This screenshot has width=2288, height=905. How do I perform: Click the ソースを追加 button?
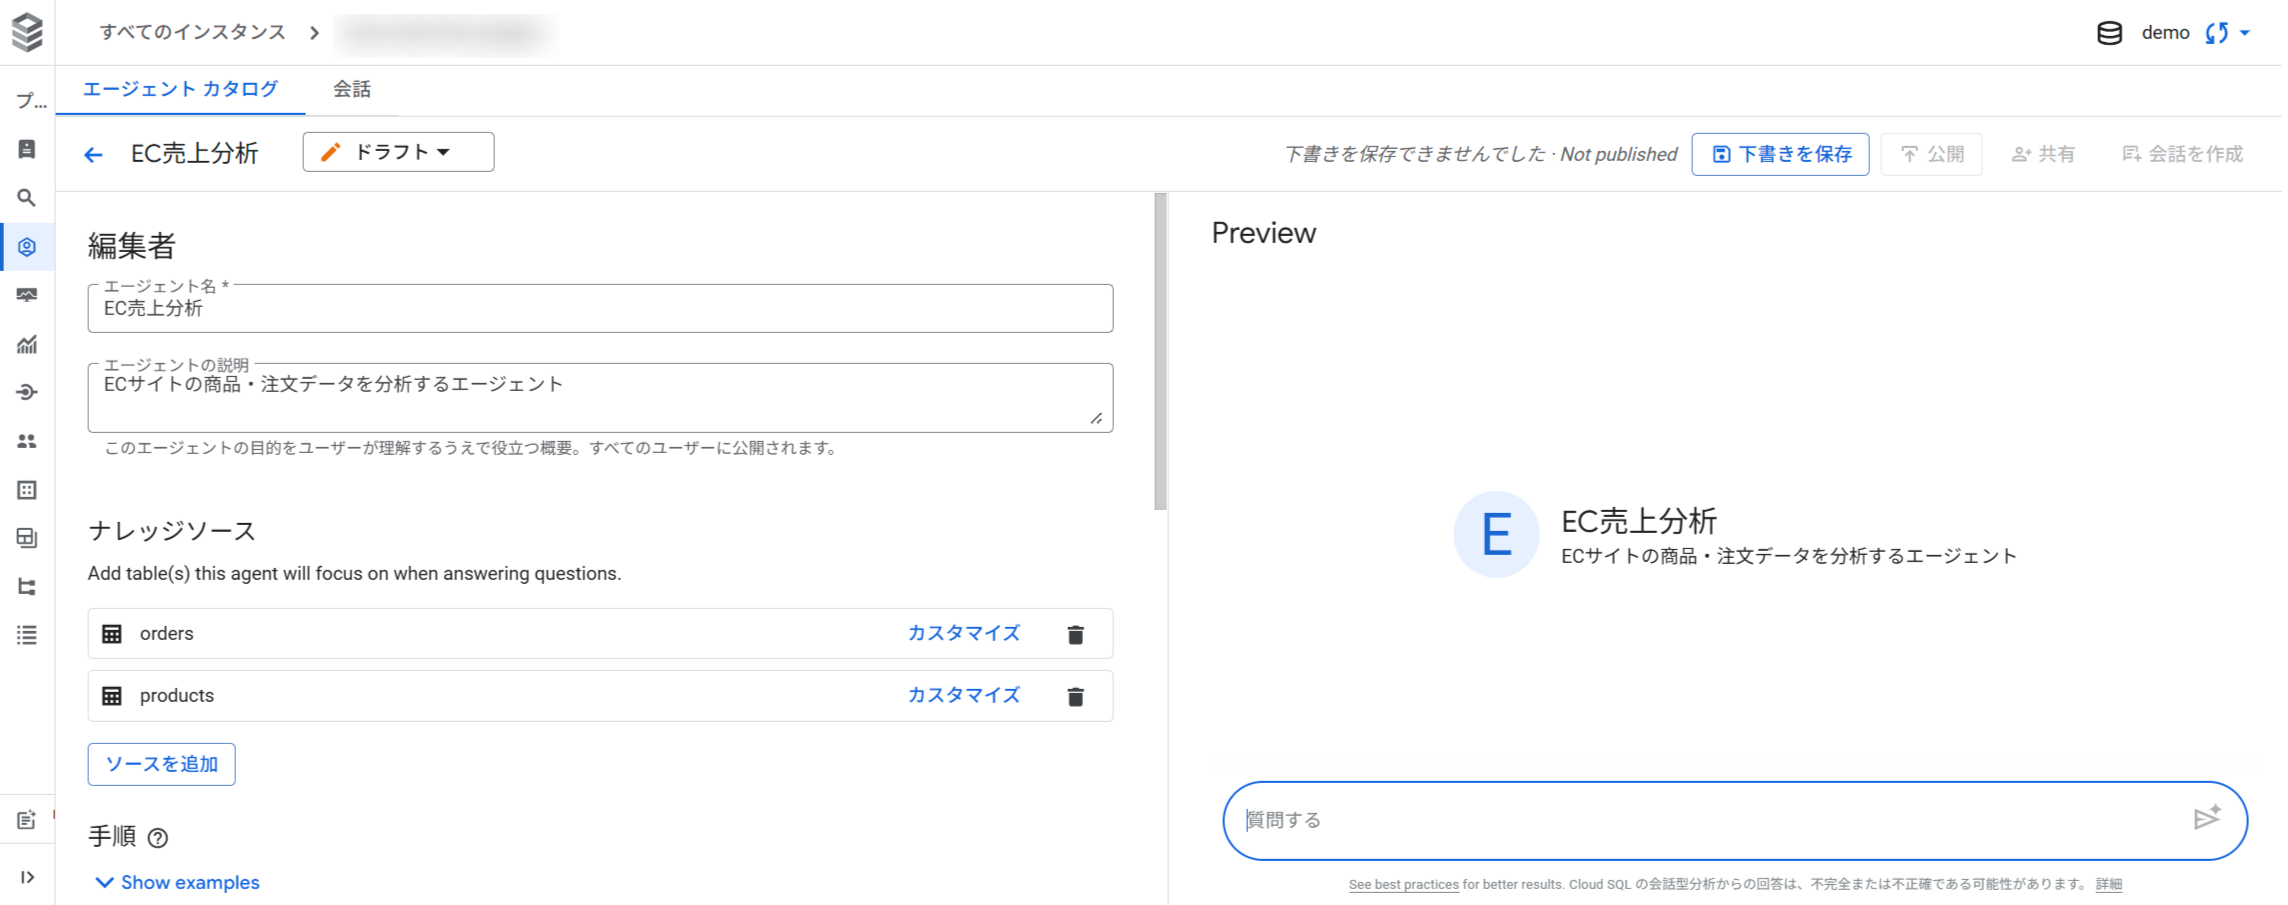[161, 764]
